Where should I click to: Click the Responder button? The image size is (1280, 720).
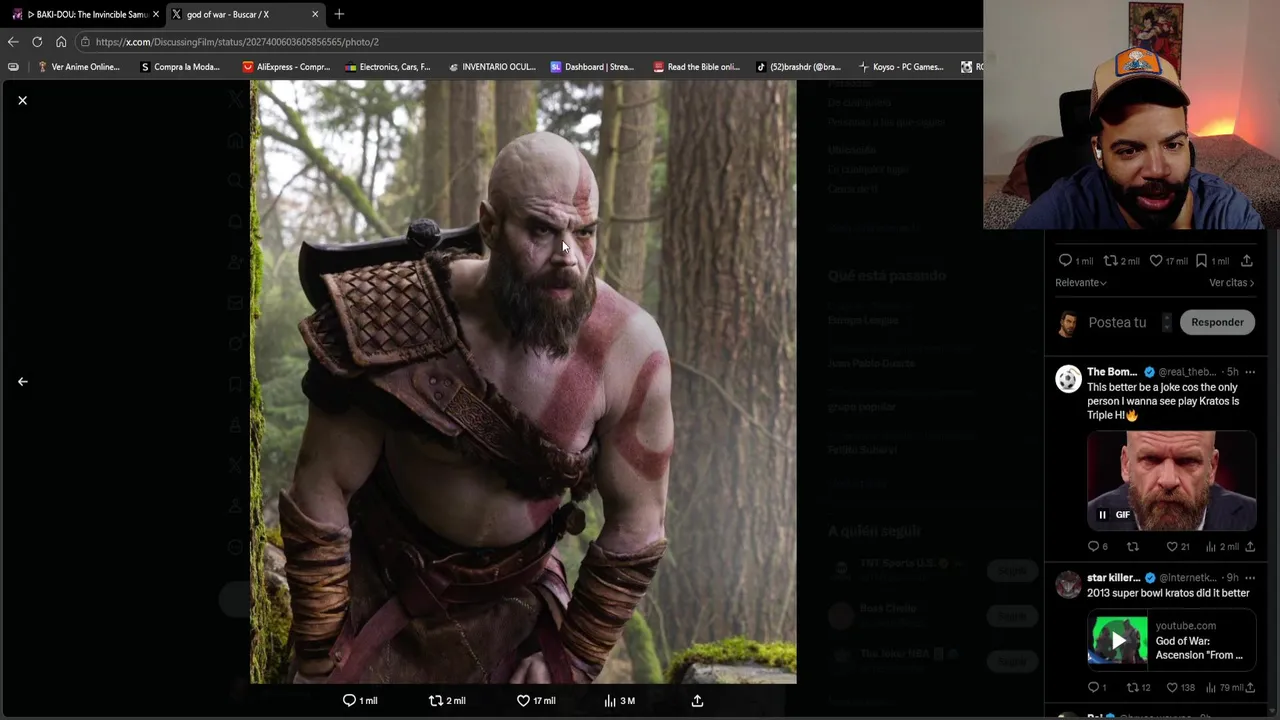1217,322
